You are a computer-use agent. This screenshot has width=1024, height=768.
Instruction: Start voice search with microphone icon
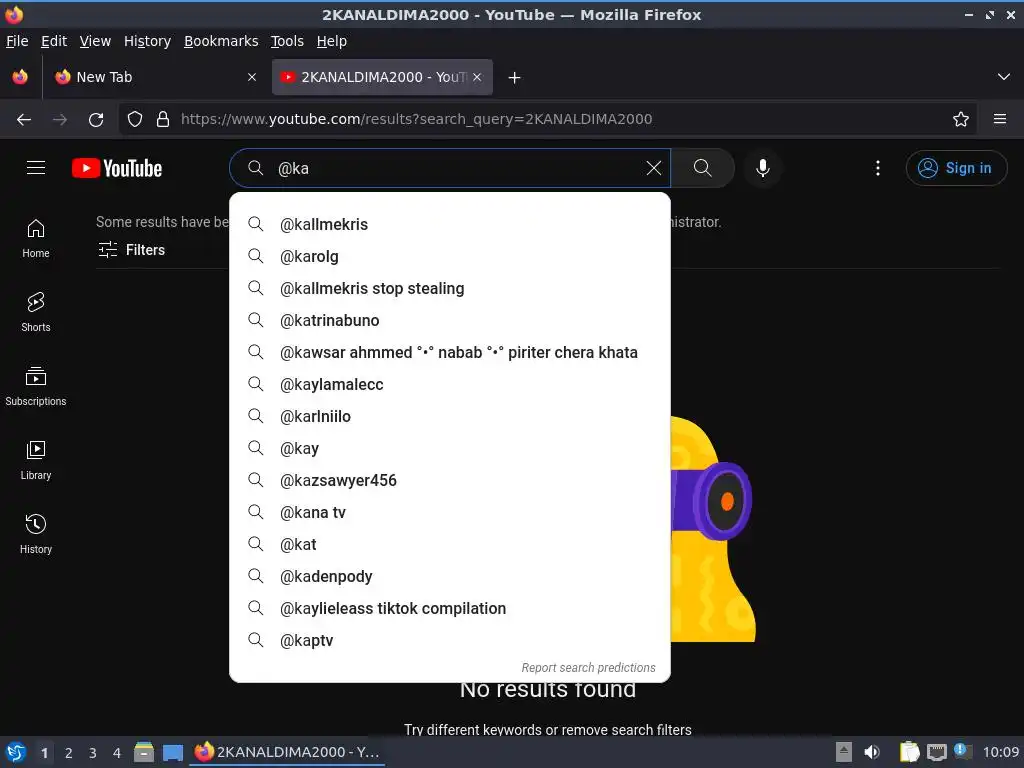[762, 168]
